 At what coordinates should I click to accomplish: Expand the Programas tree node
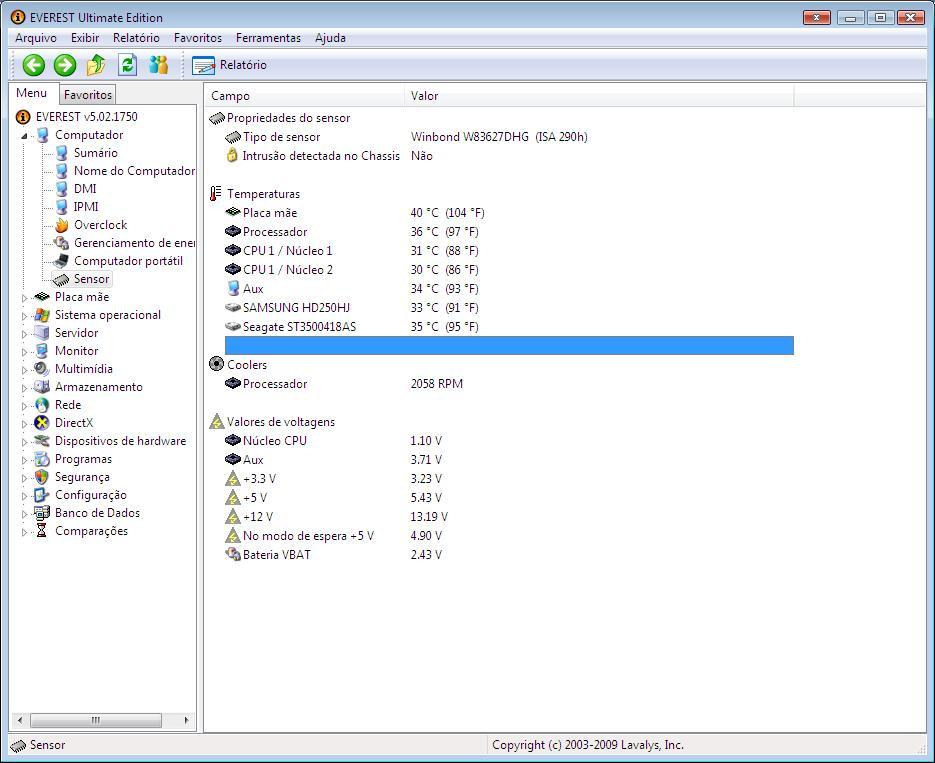click(x=24, y=460)
